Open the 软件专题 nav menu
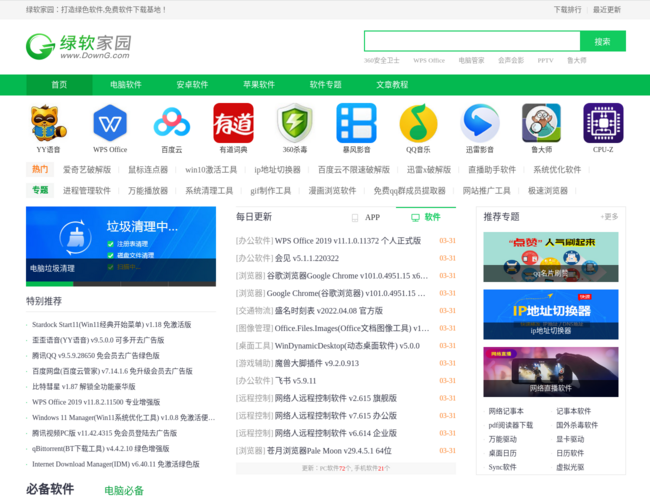Screen dimensions: 650x500 pyautogui.click(x=325, y=85)
